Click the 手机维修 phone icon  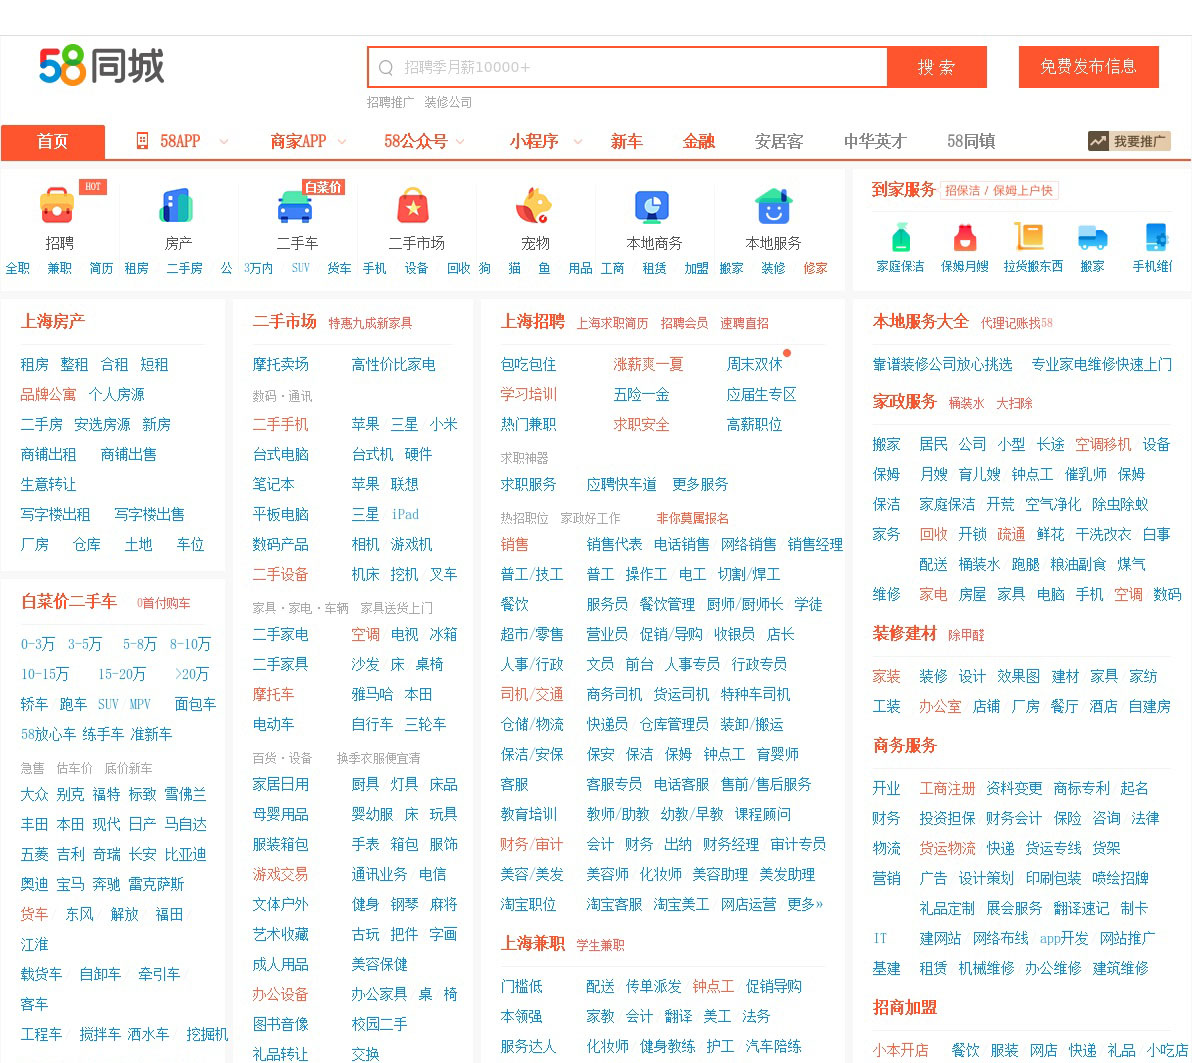pos(1157,238)
